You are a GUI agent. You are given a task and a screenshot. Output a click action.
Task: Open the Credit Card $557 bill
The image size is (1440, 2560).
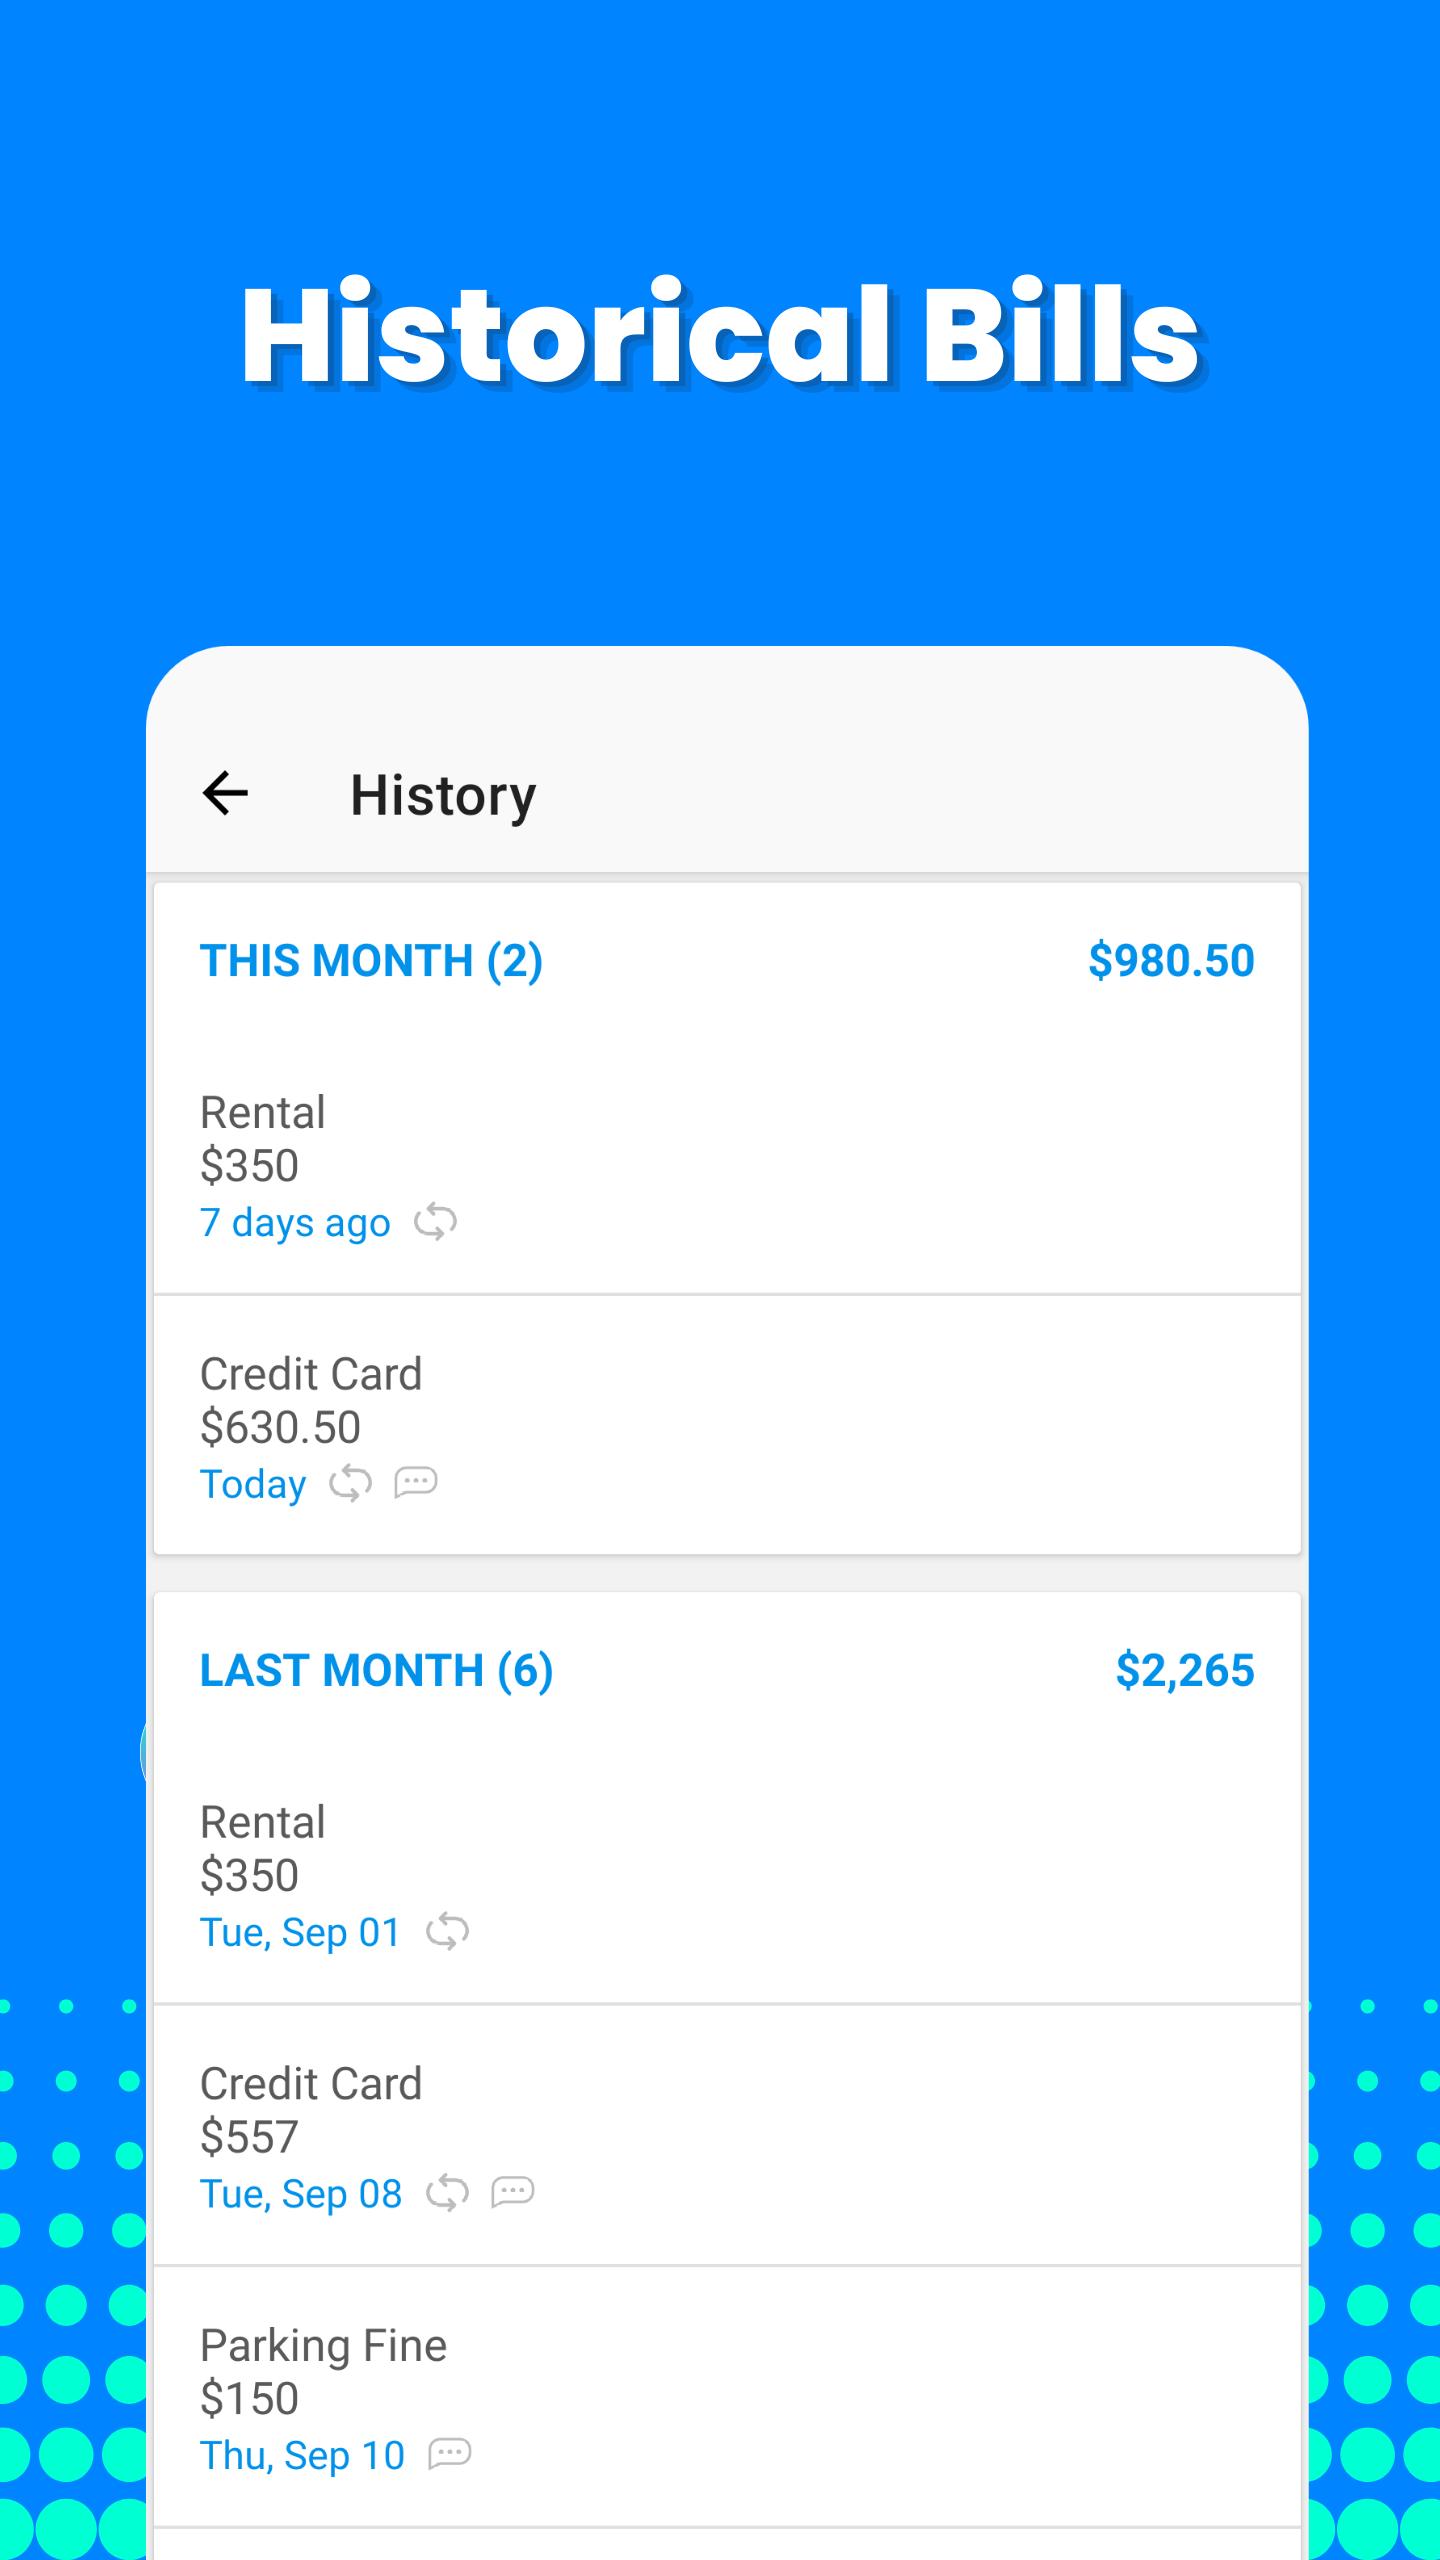[727, 2136]
